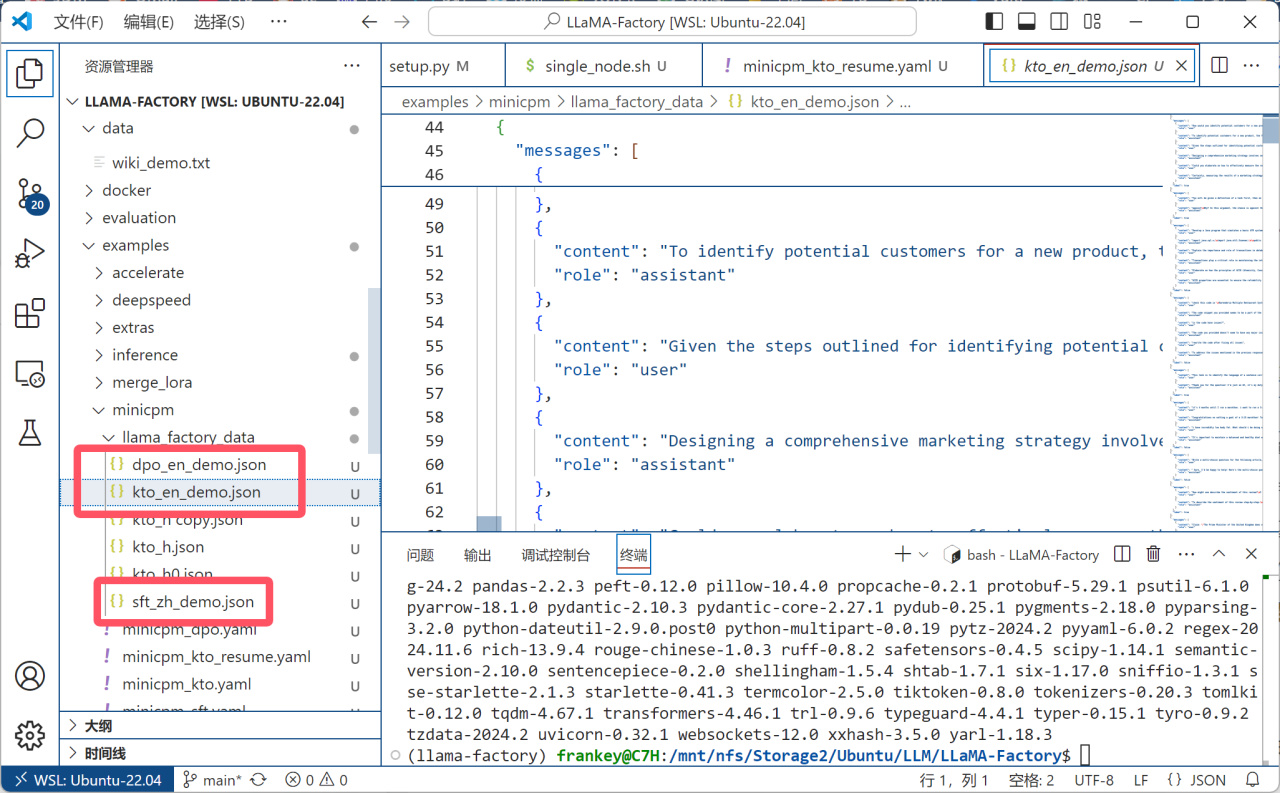Open the Manage gear in activity bar
This screenshot has width=1280, height=793.
pos(30,736)
